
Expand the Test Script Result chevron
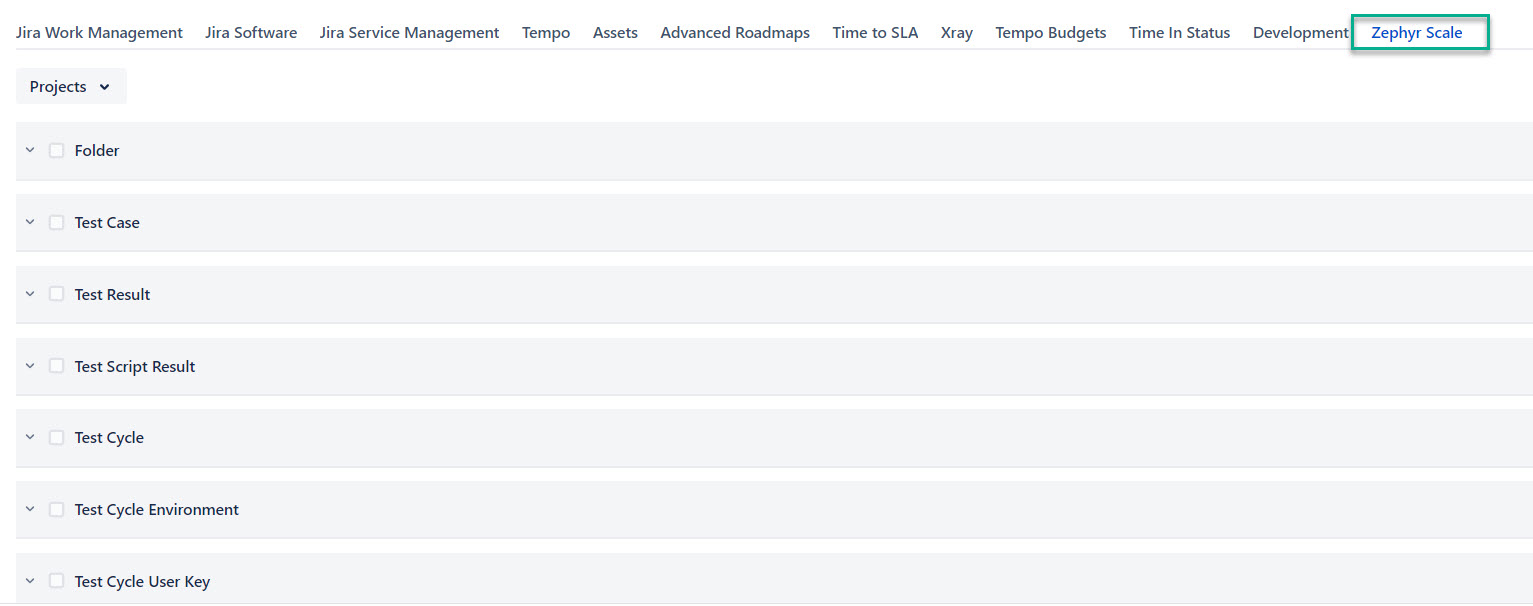(x=30, y=366)
